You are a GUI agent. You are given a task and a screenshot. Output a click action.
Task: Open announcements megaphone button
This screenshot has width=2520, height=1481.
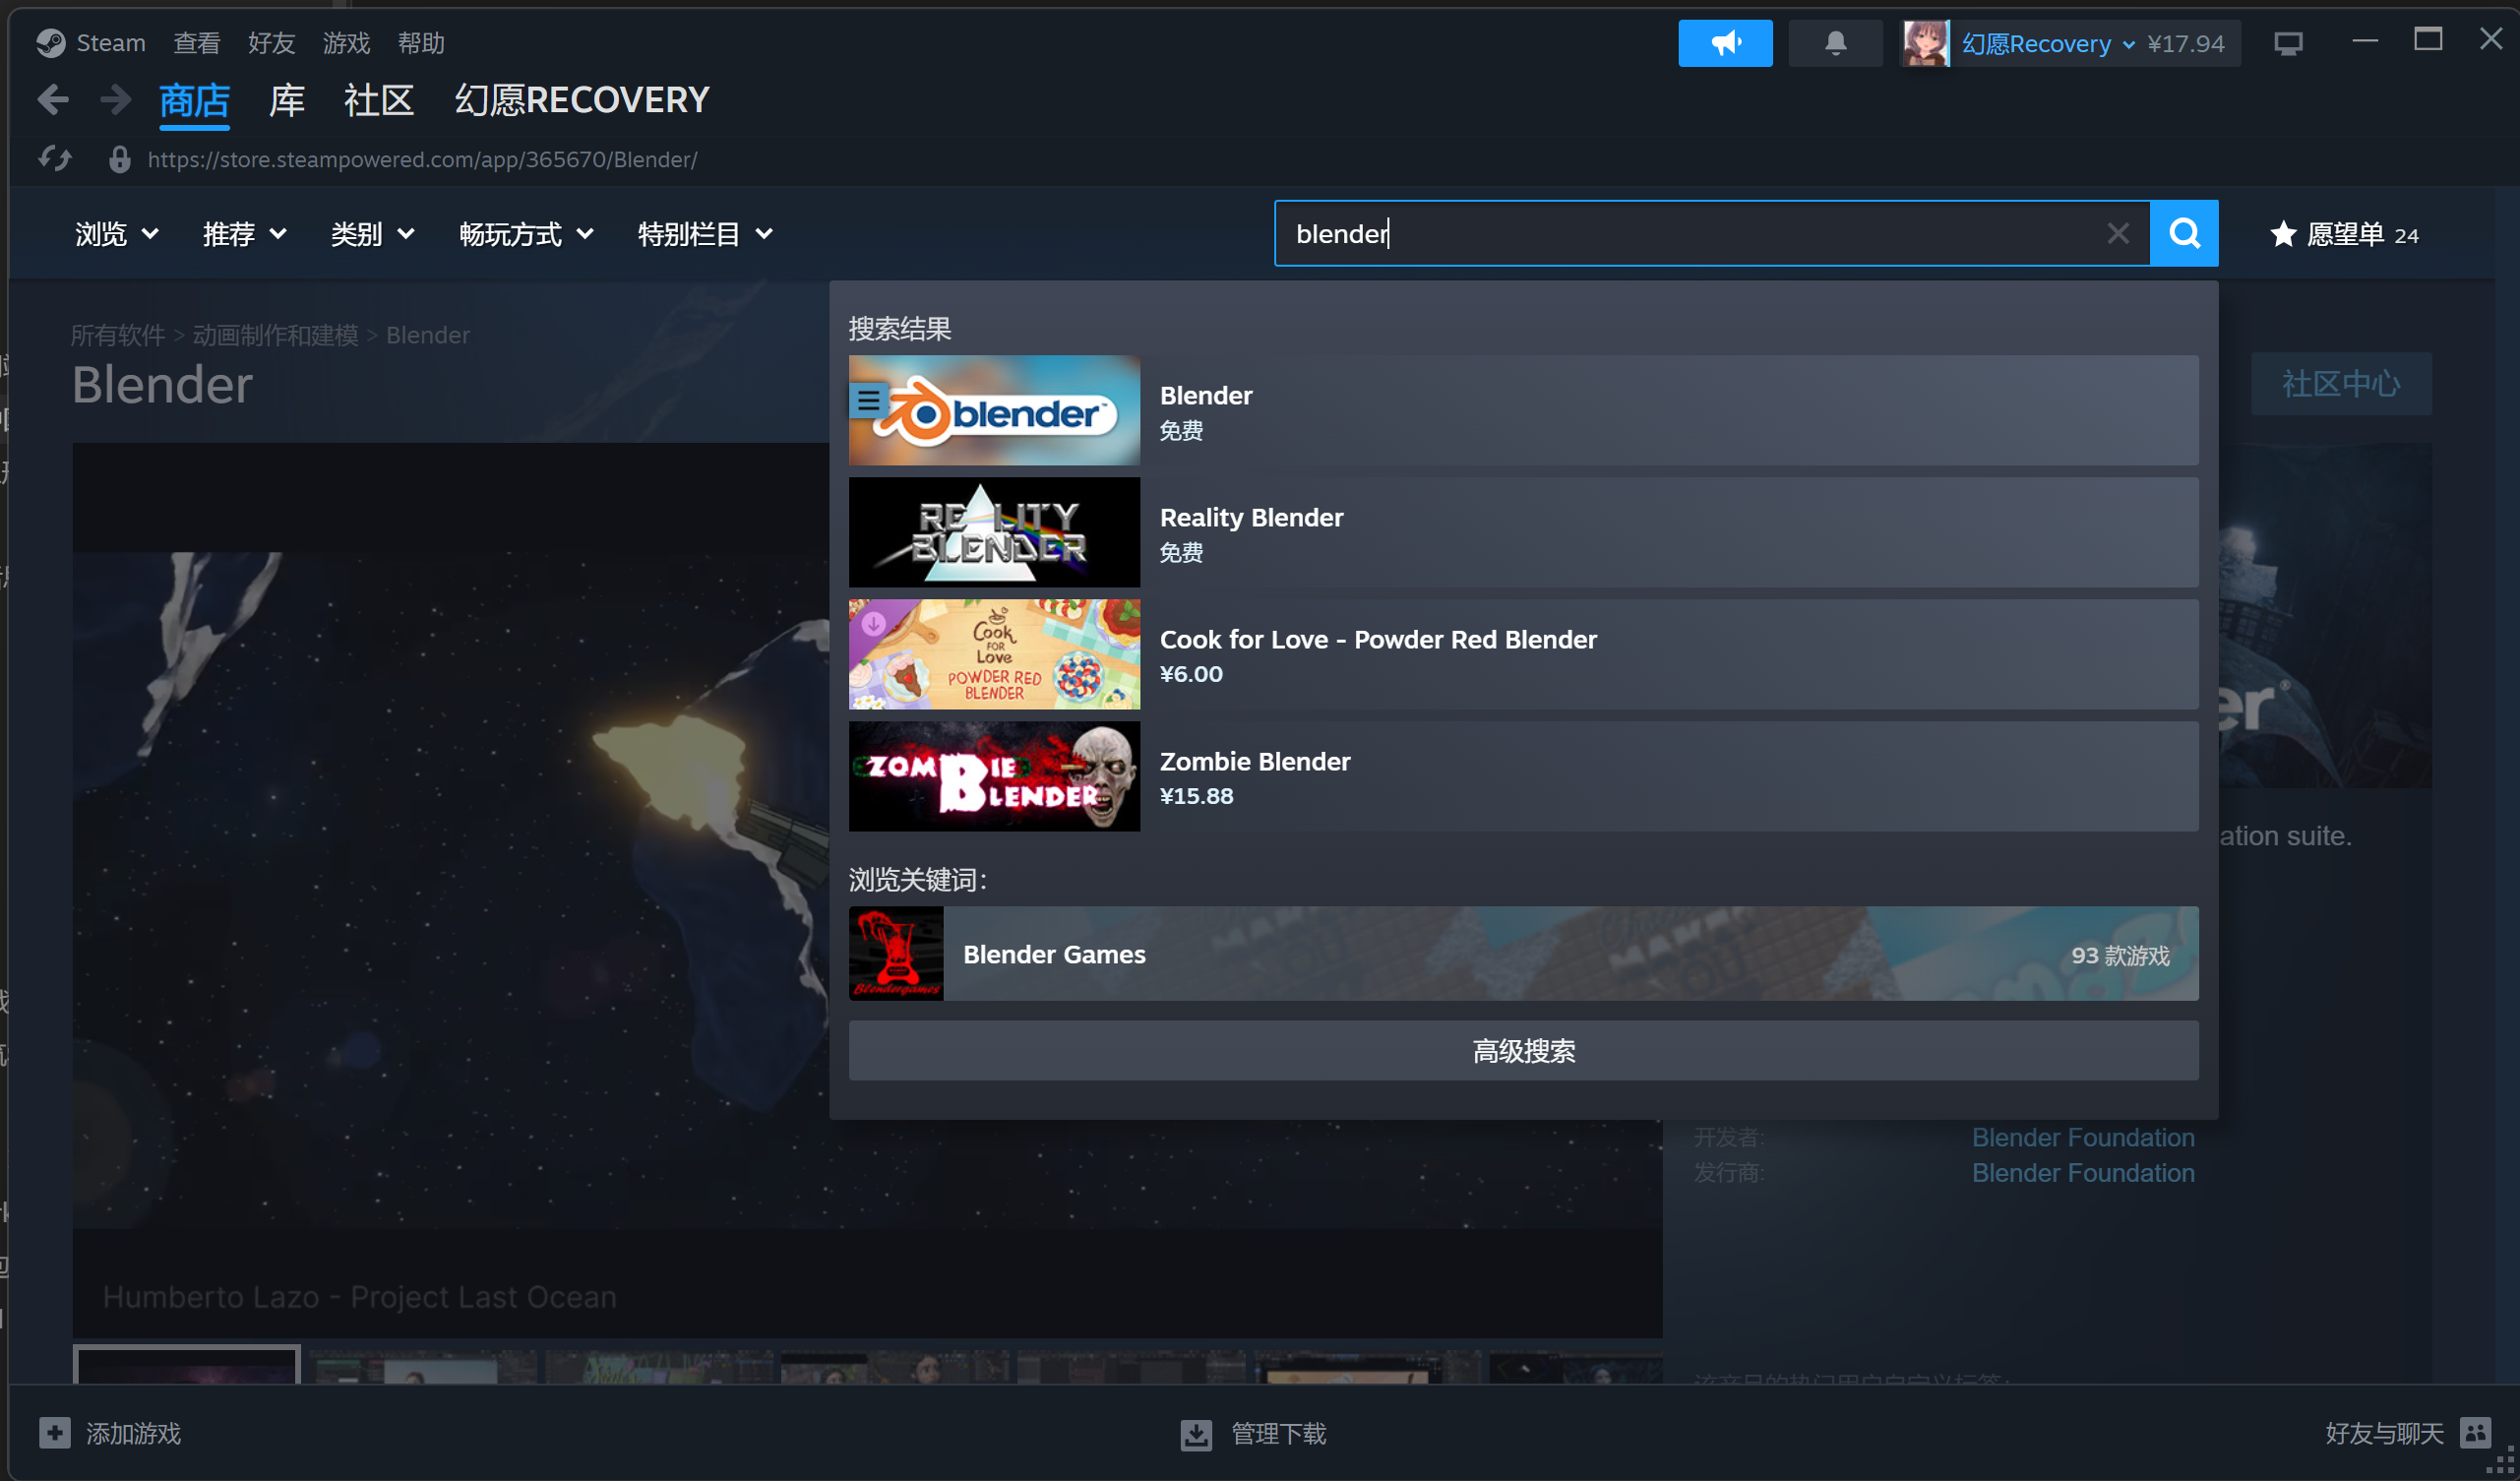click(x=1725, y=43)
